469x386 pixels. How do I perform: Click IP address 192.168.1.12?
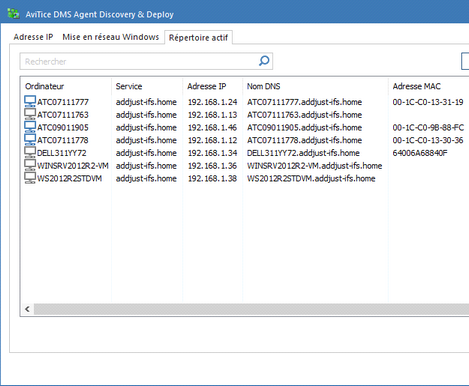pos(212,140)
